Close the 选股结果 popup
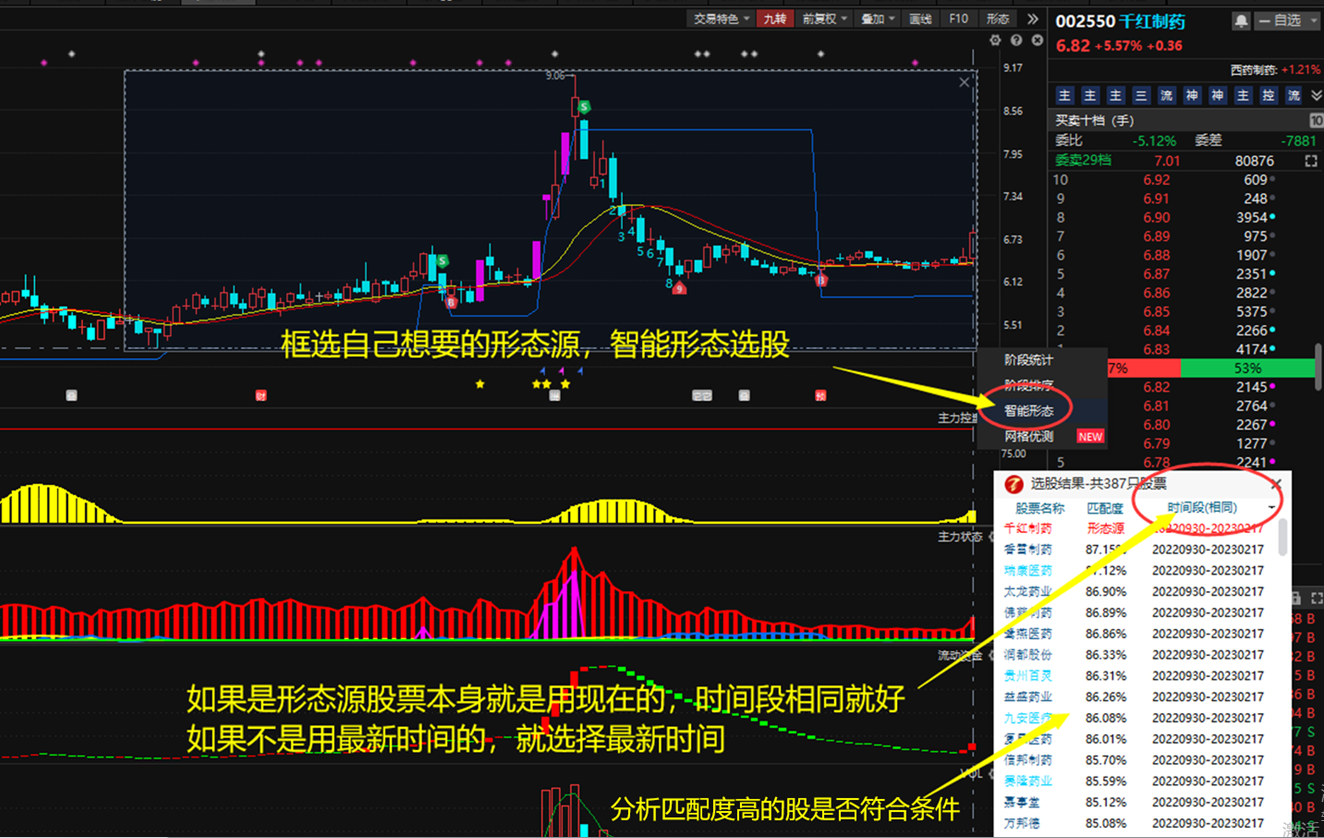The image size is (1324, 838). [1277, 483]
